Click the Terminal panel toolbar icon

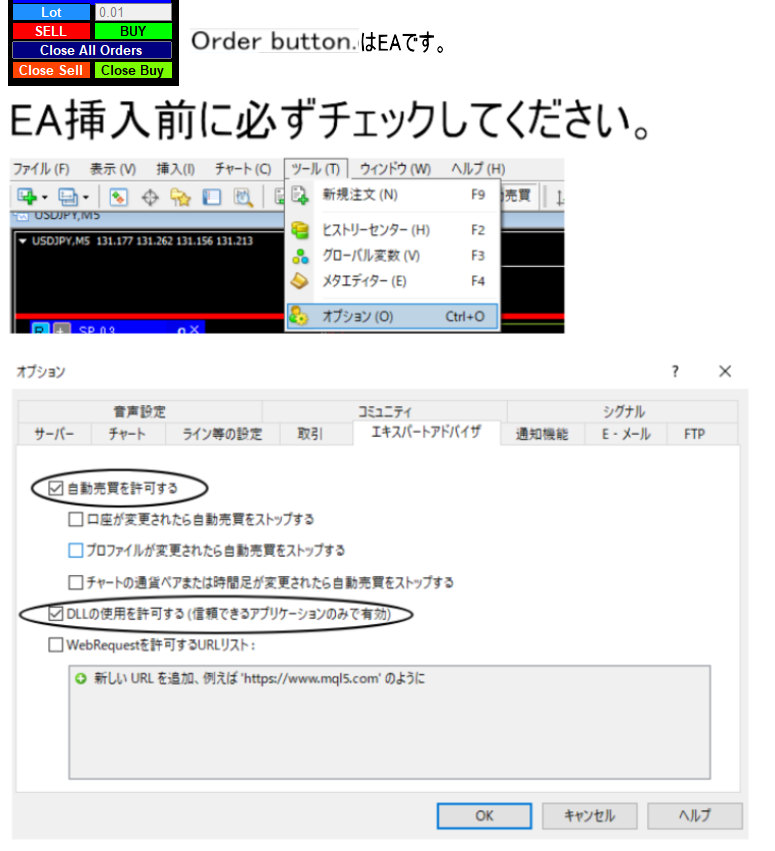pos(212,197)
